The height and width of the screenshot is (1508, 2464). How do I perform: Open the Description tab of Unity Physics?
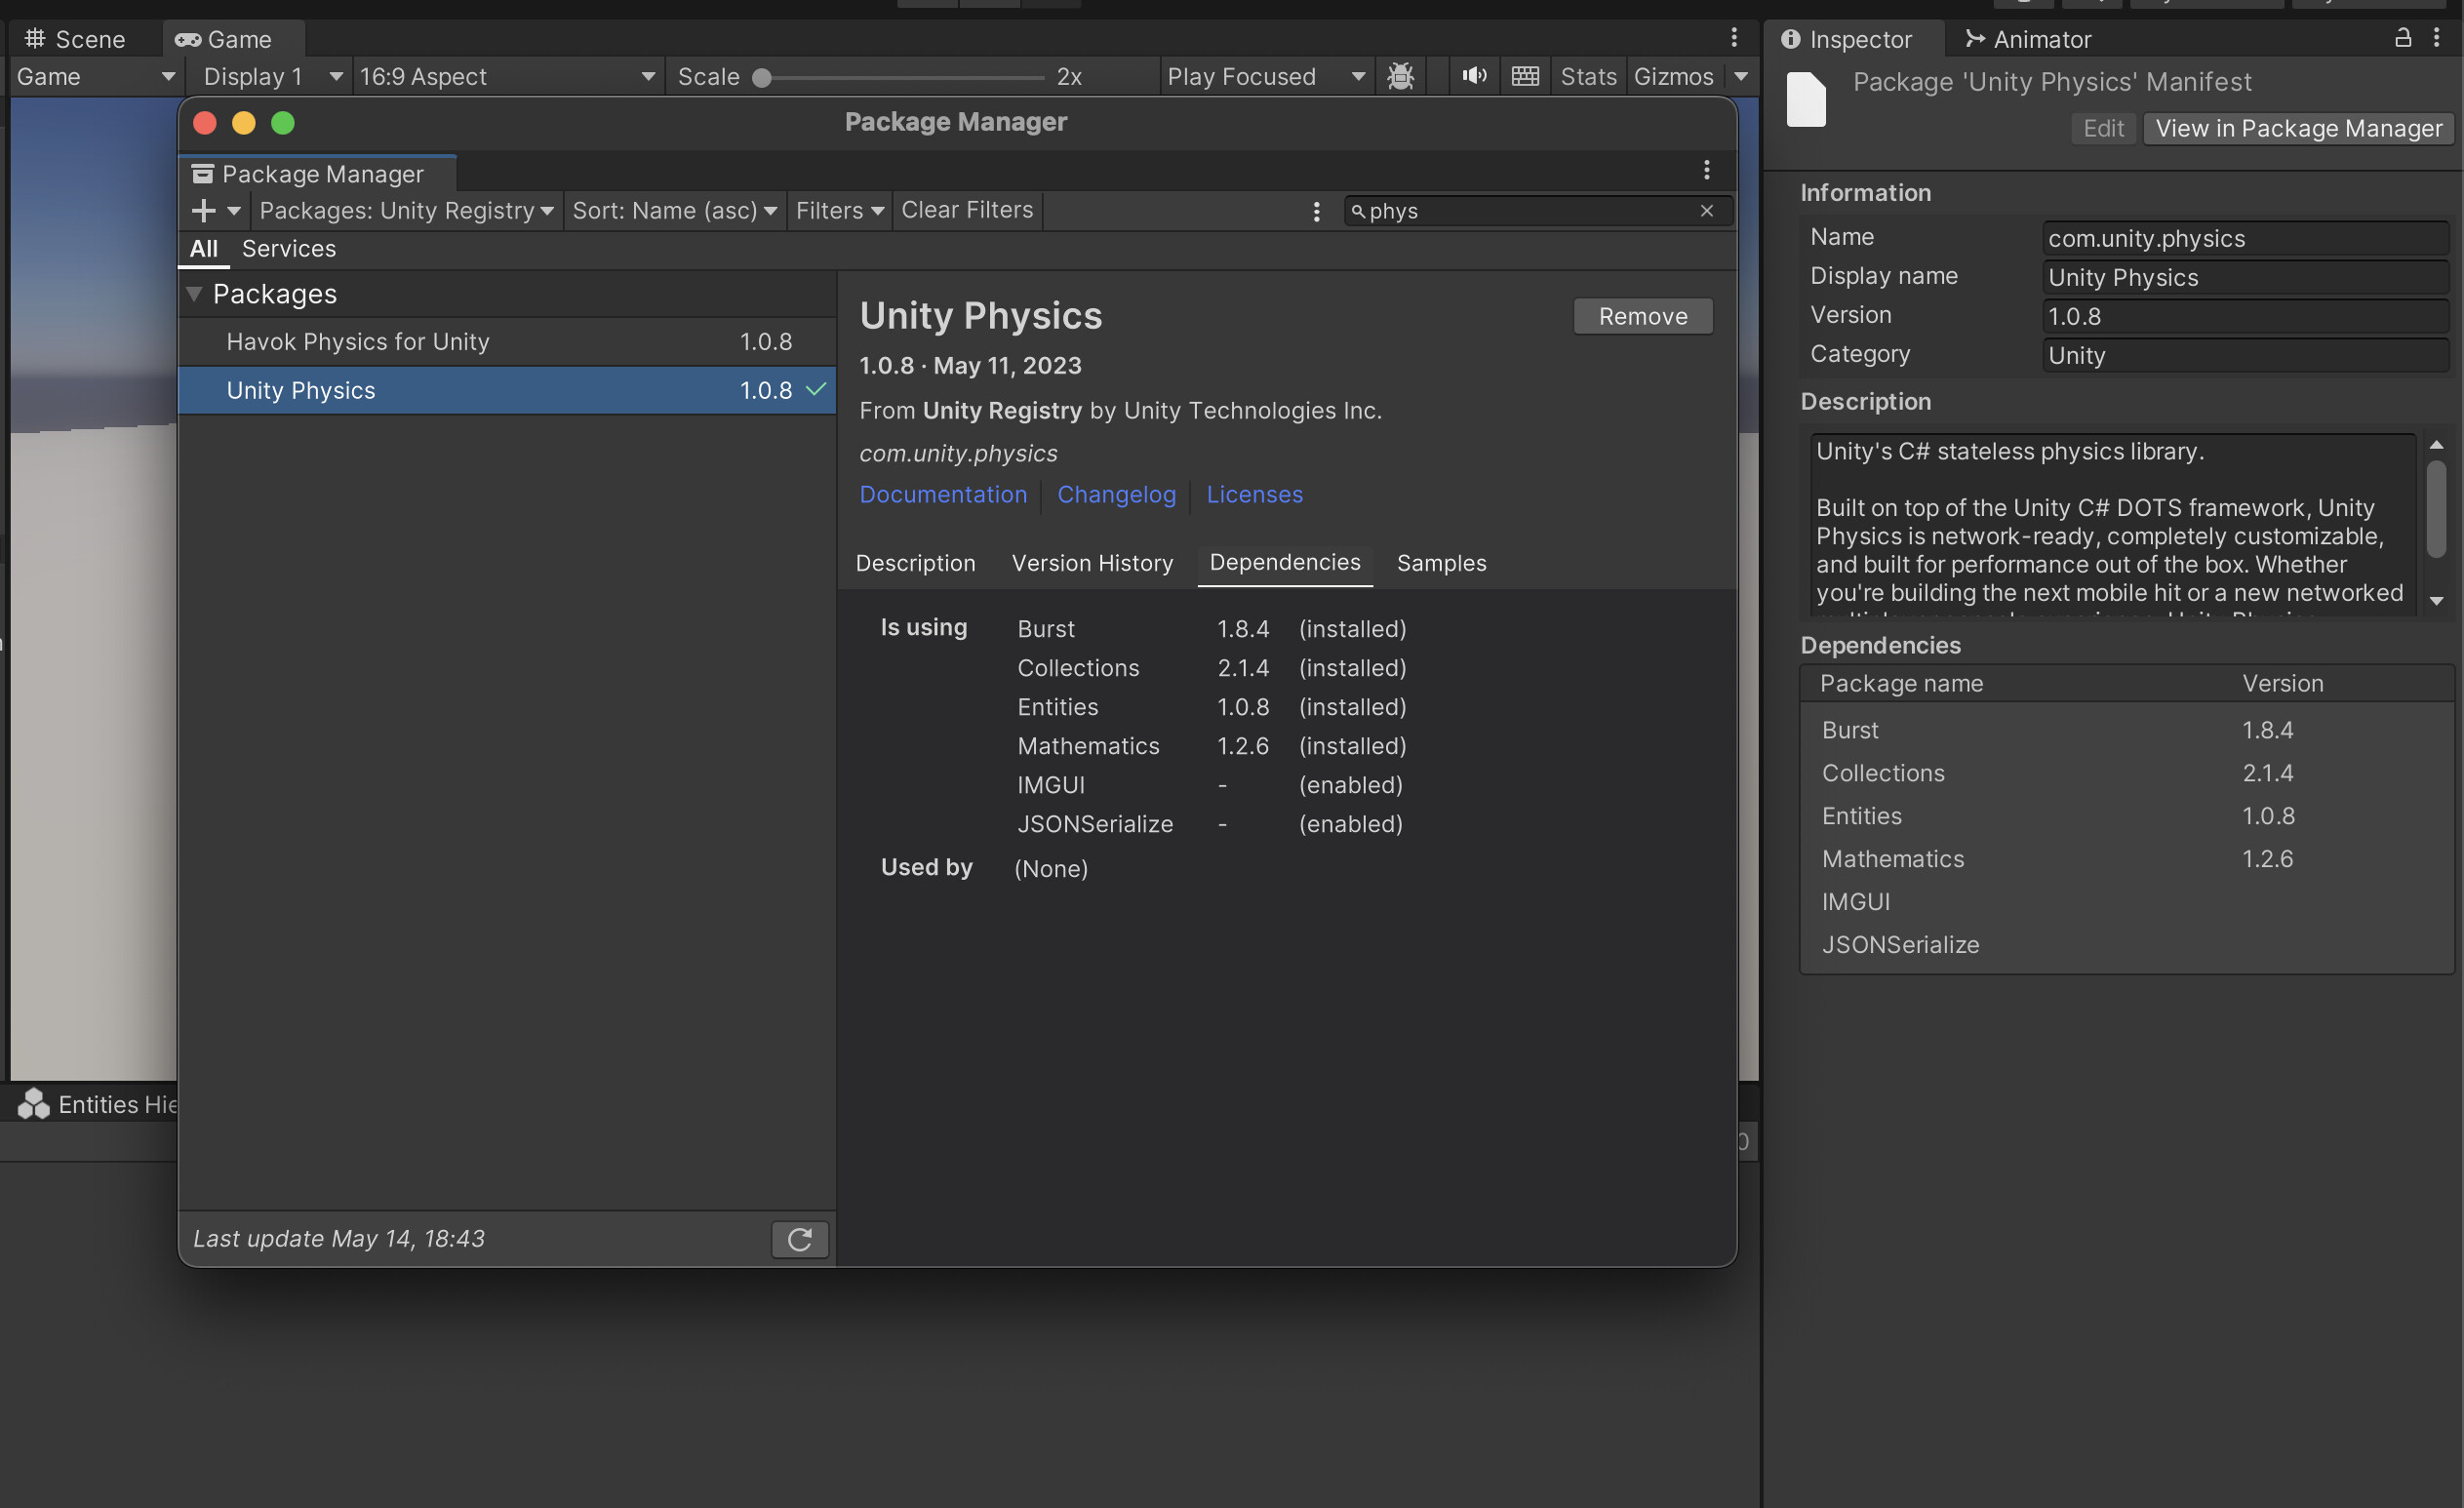click(x=915, y=563)
